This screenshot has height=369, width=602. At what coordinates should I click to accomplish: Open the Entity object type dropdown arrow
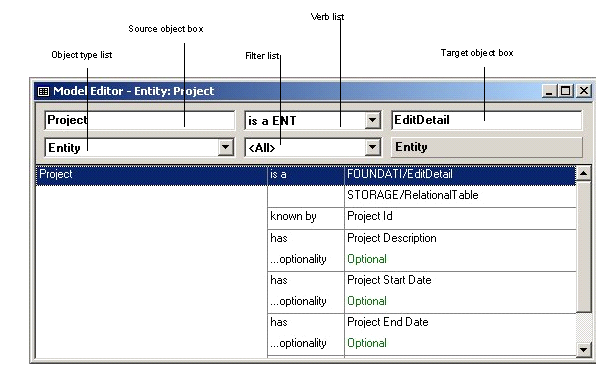point(226,147)
